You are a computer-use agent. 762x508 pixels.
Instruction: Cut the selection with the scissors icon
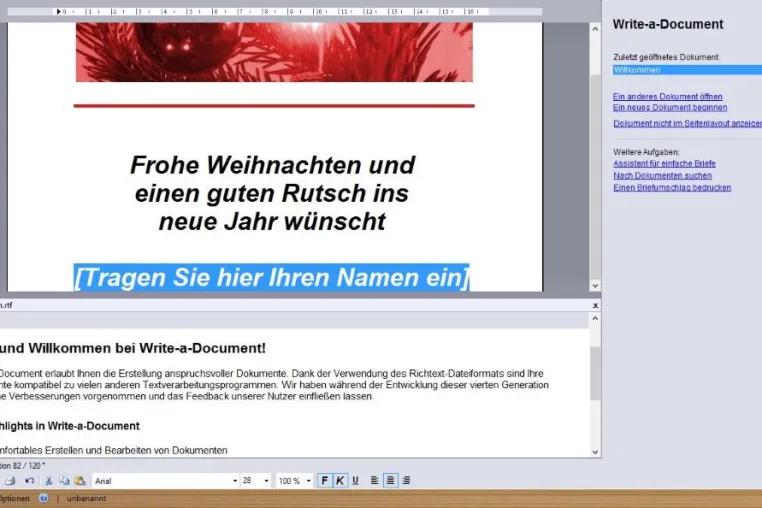click(49, 481)
